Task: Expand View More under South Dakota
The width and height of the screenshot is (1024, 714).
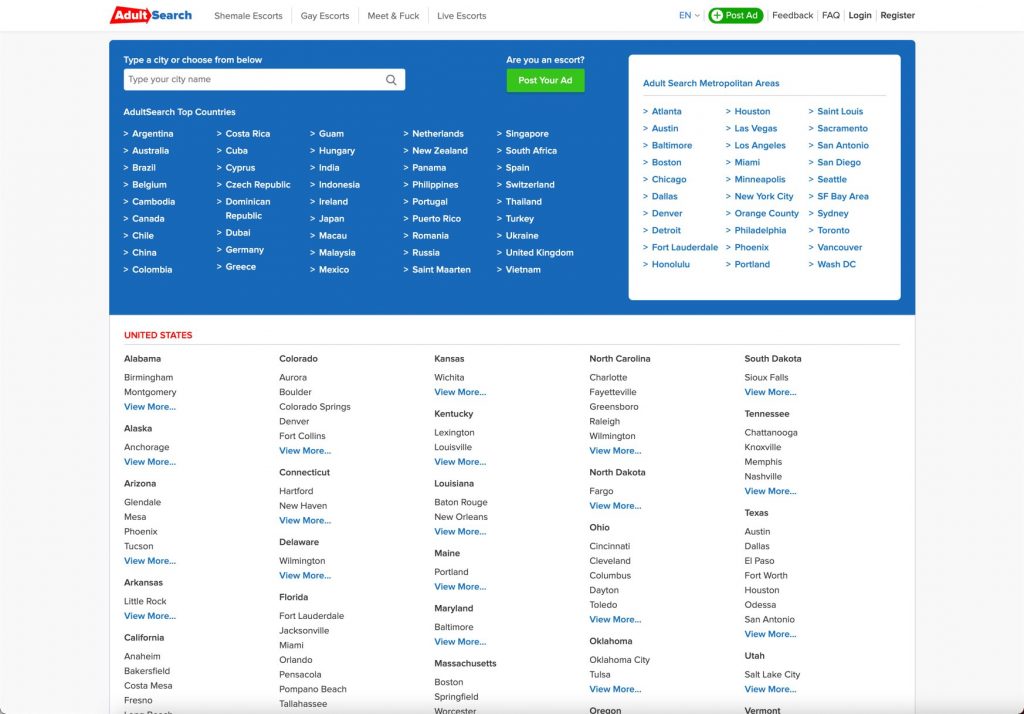Action: pos(770,392)
